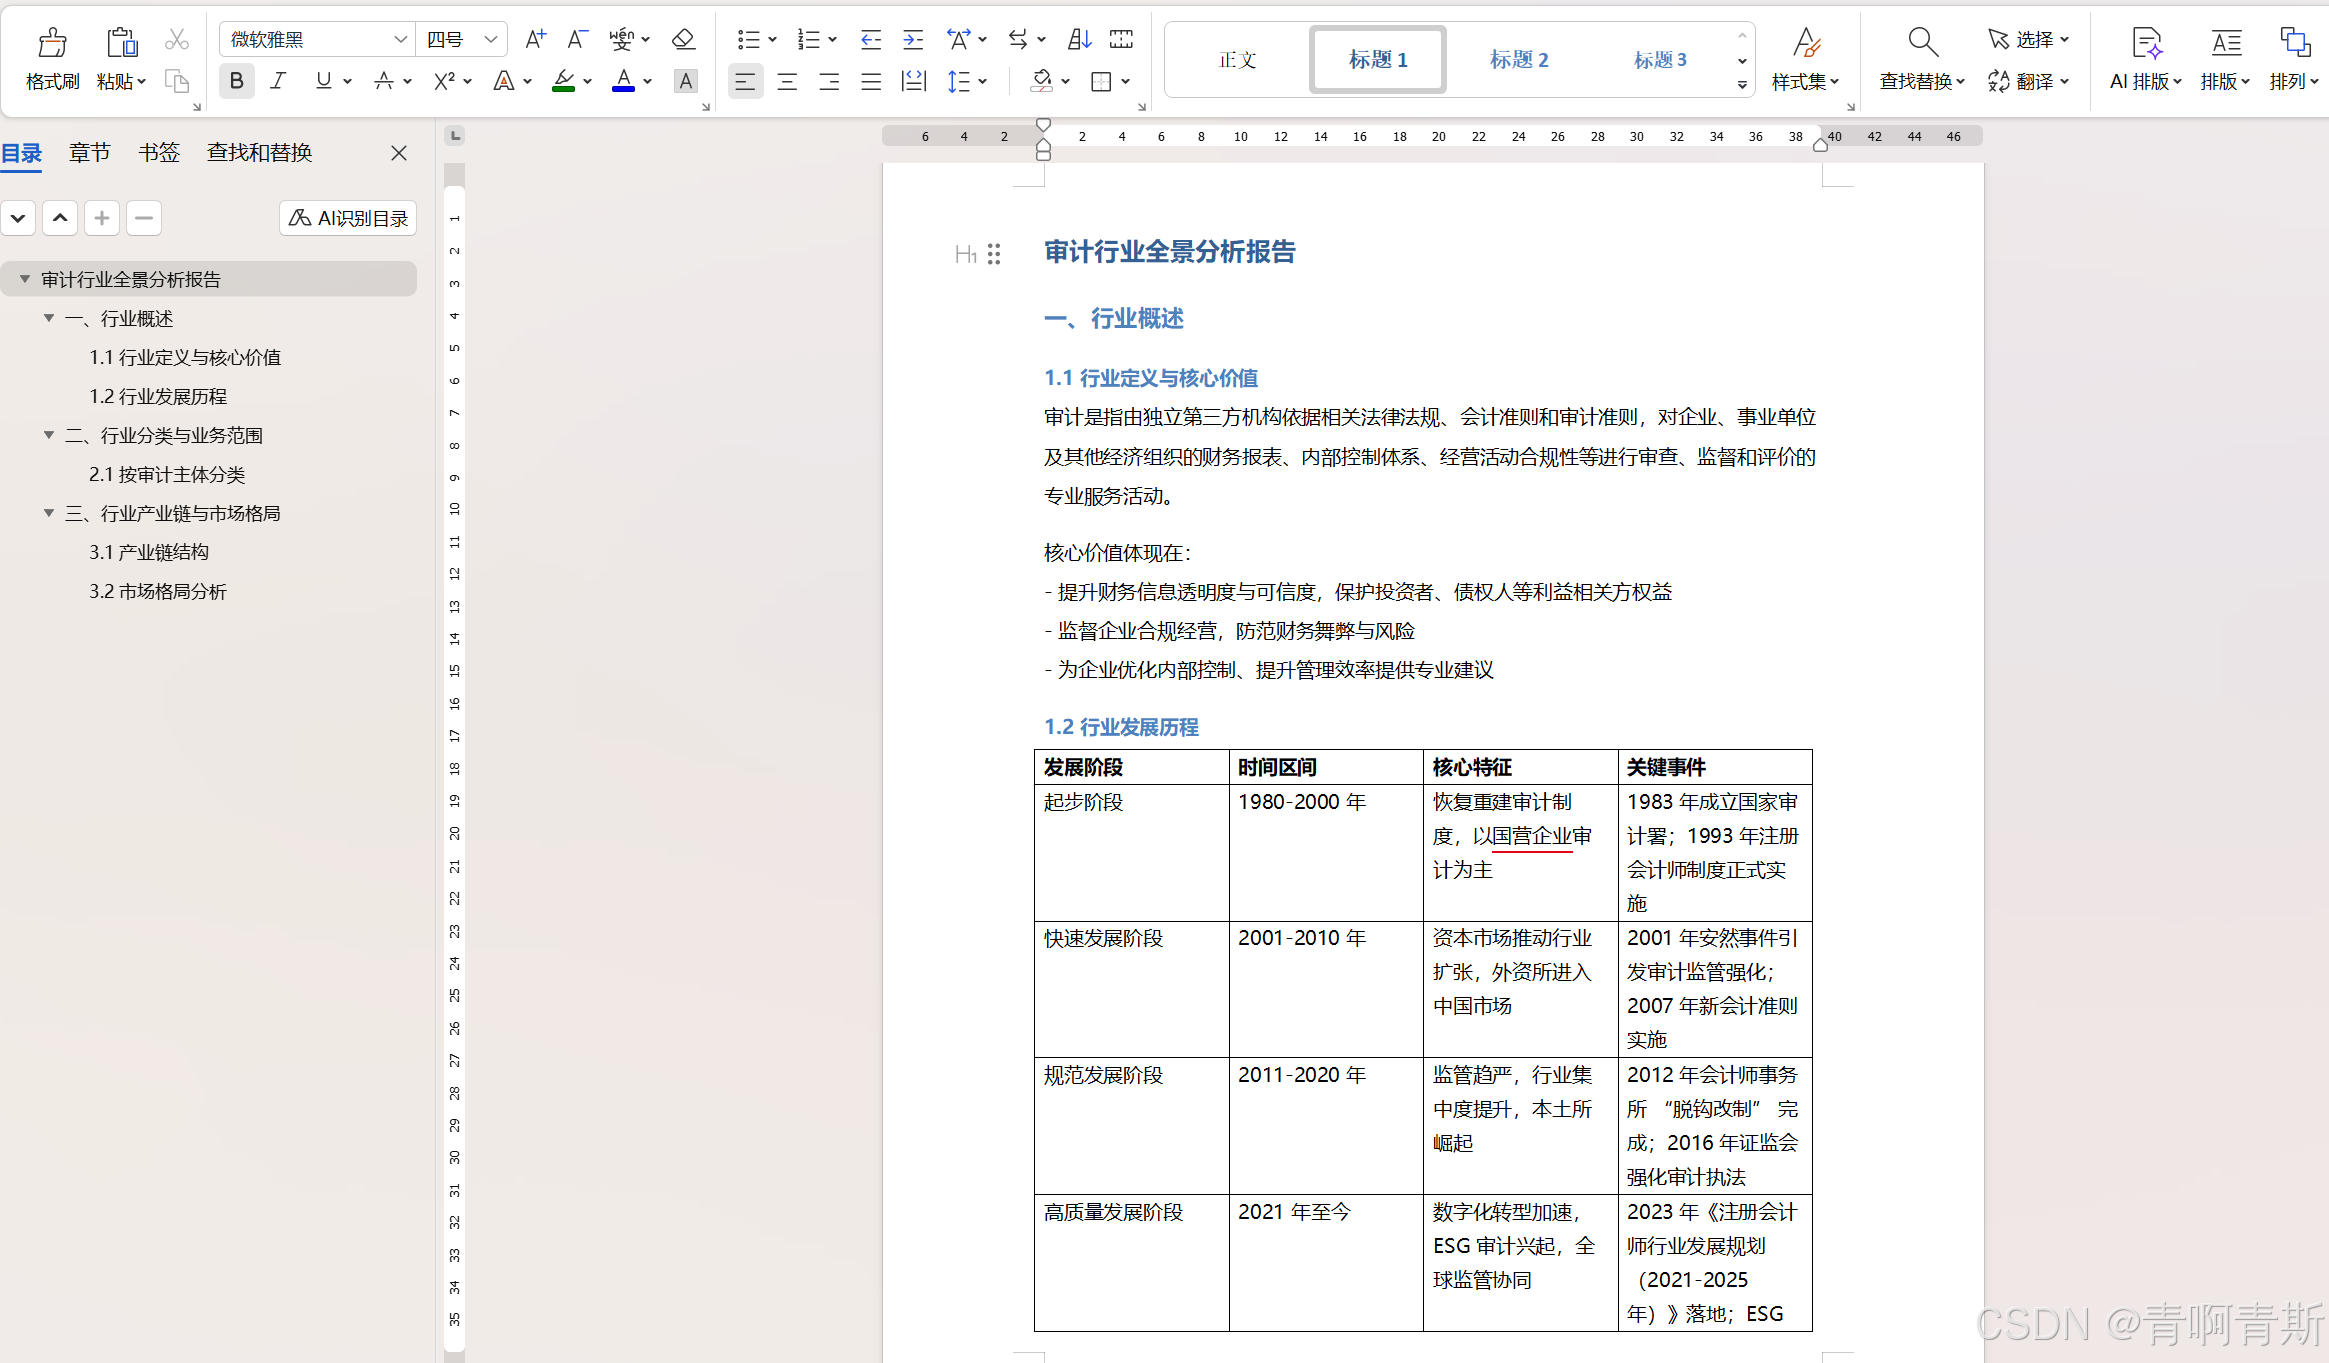
Task: Toggle character shading A button
Action: tap(685, 81)
